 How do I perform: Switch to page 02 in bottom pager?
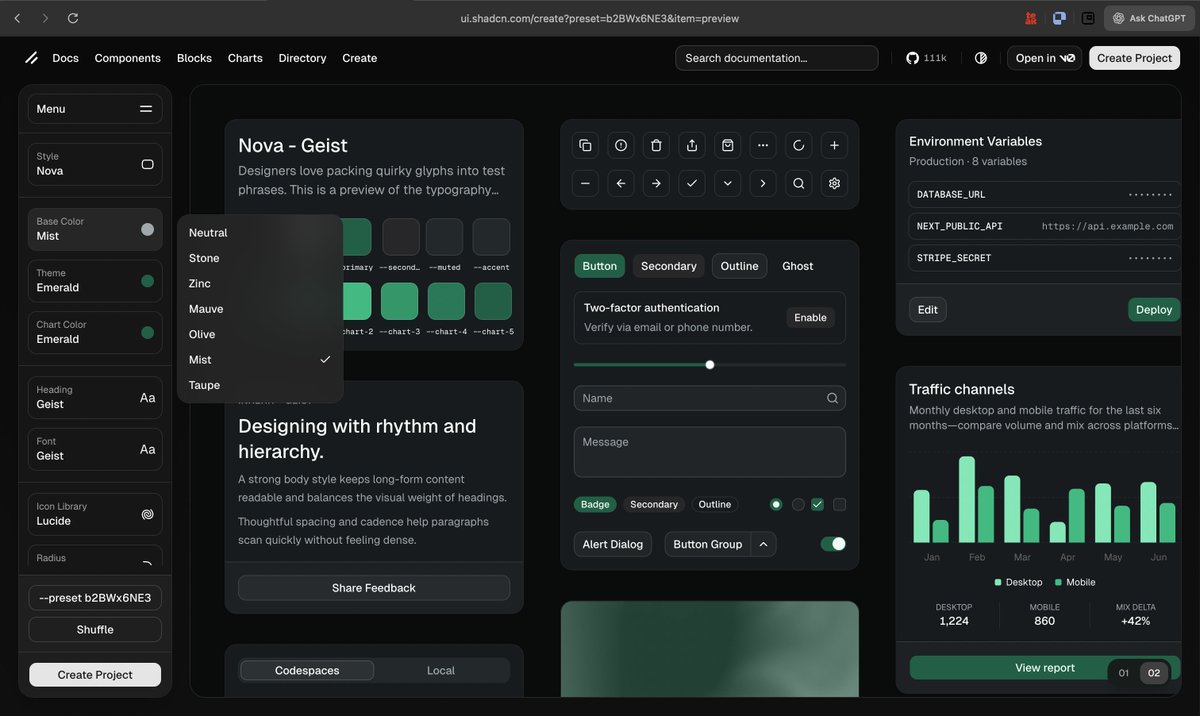point(1154,673)
